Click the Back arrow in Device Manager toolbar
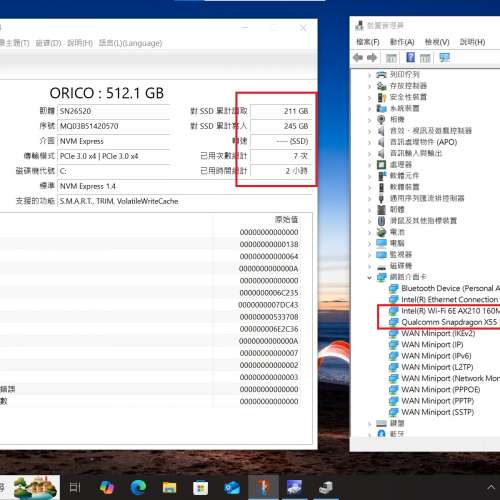The image size is (500, 500). pos(358,58)
